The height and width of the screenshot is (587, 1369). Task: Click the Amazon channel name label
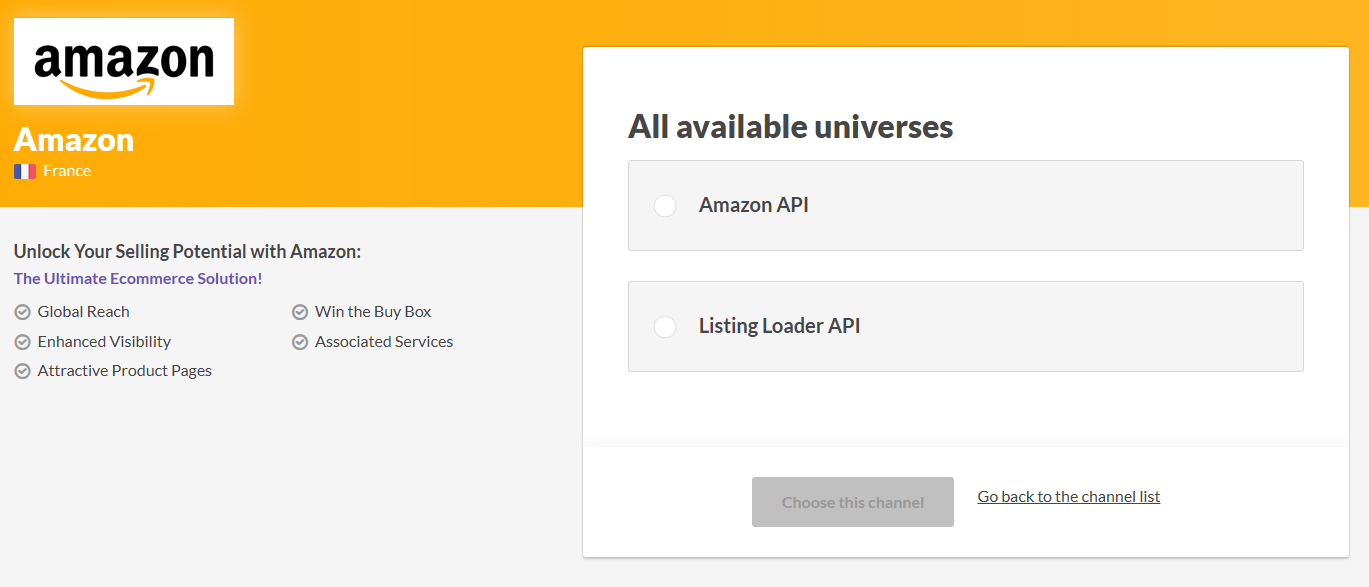pos(73,140)
